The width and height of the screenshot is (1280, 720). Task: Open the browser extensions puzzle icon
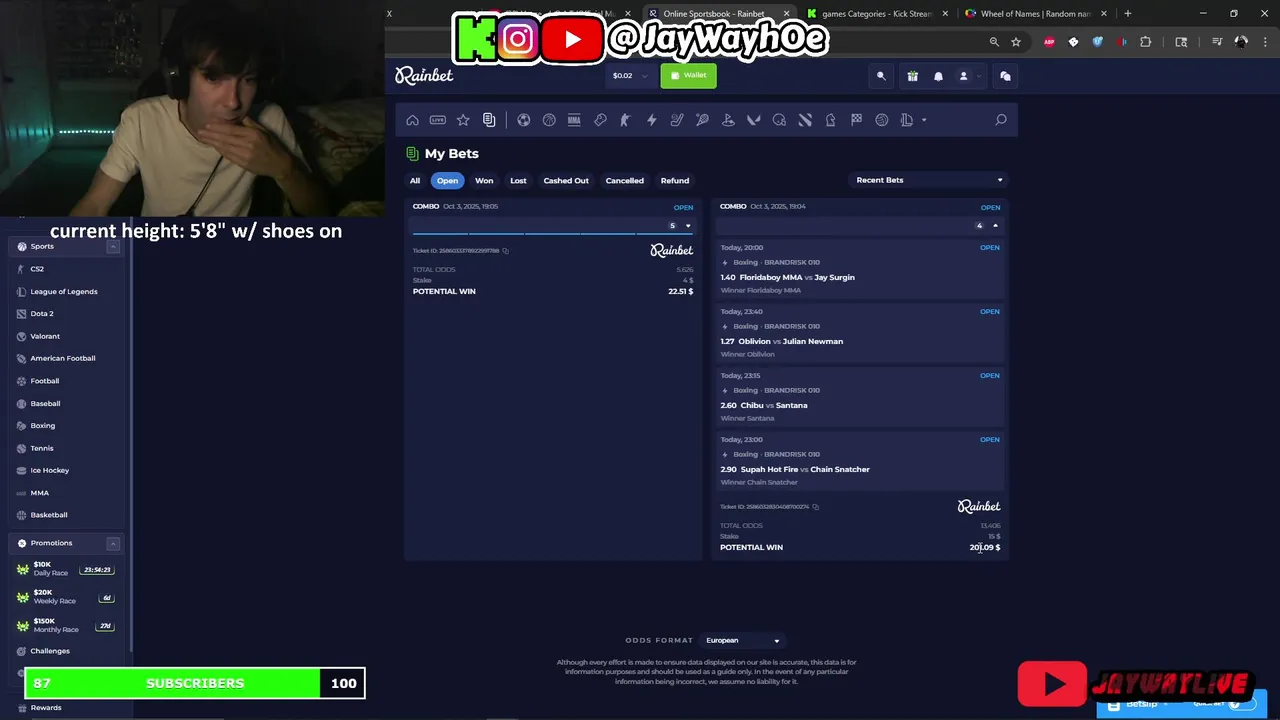coord(1146,42)
